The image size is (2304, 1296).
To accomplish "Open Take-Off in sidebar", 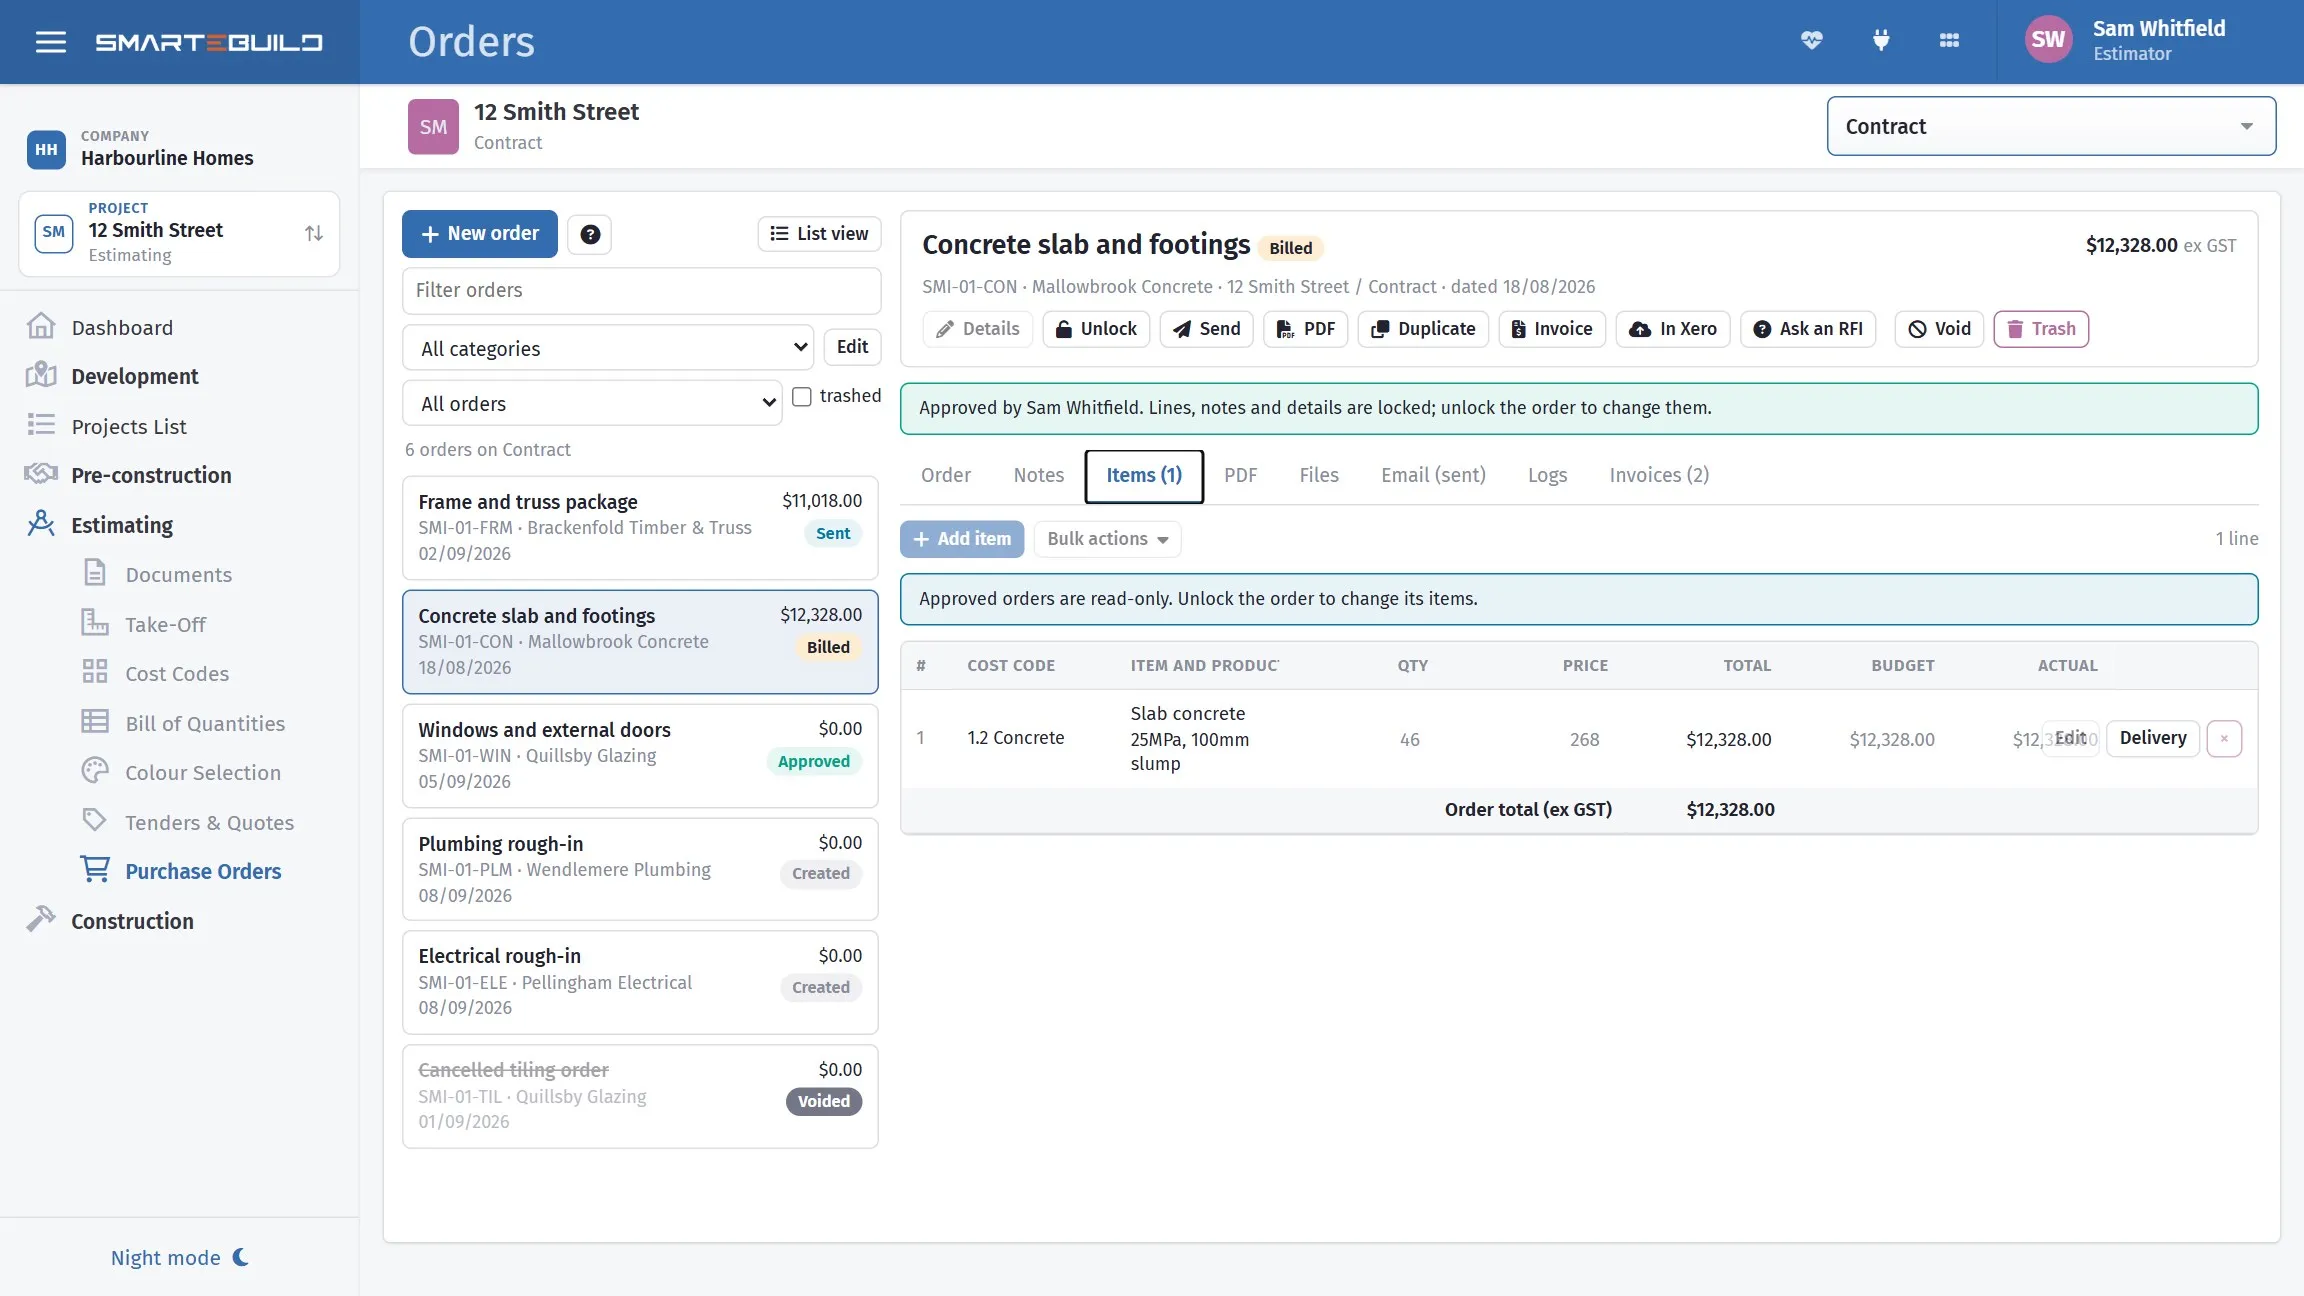I will pyautogui.click(x=165, y=624).
